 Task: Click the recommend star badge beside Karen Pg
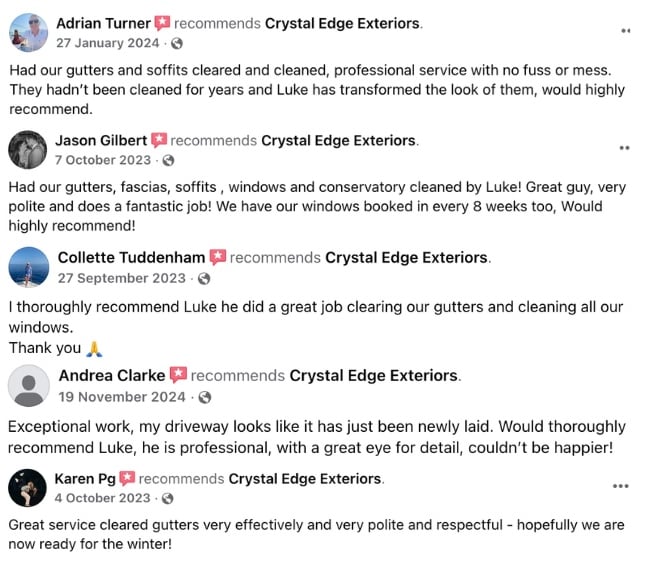tap(127, 479)
